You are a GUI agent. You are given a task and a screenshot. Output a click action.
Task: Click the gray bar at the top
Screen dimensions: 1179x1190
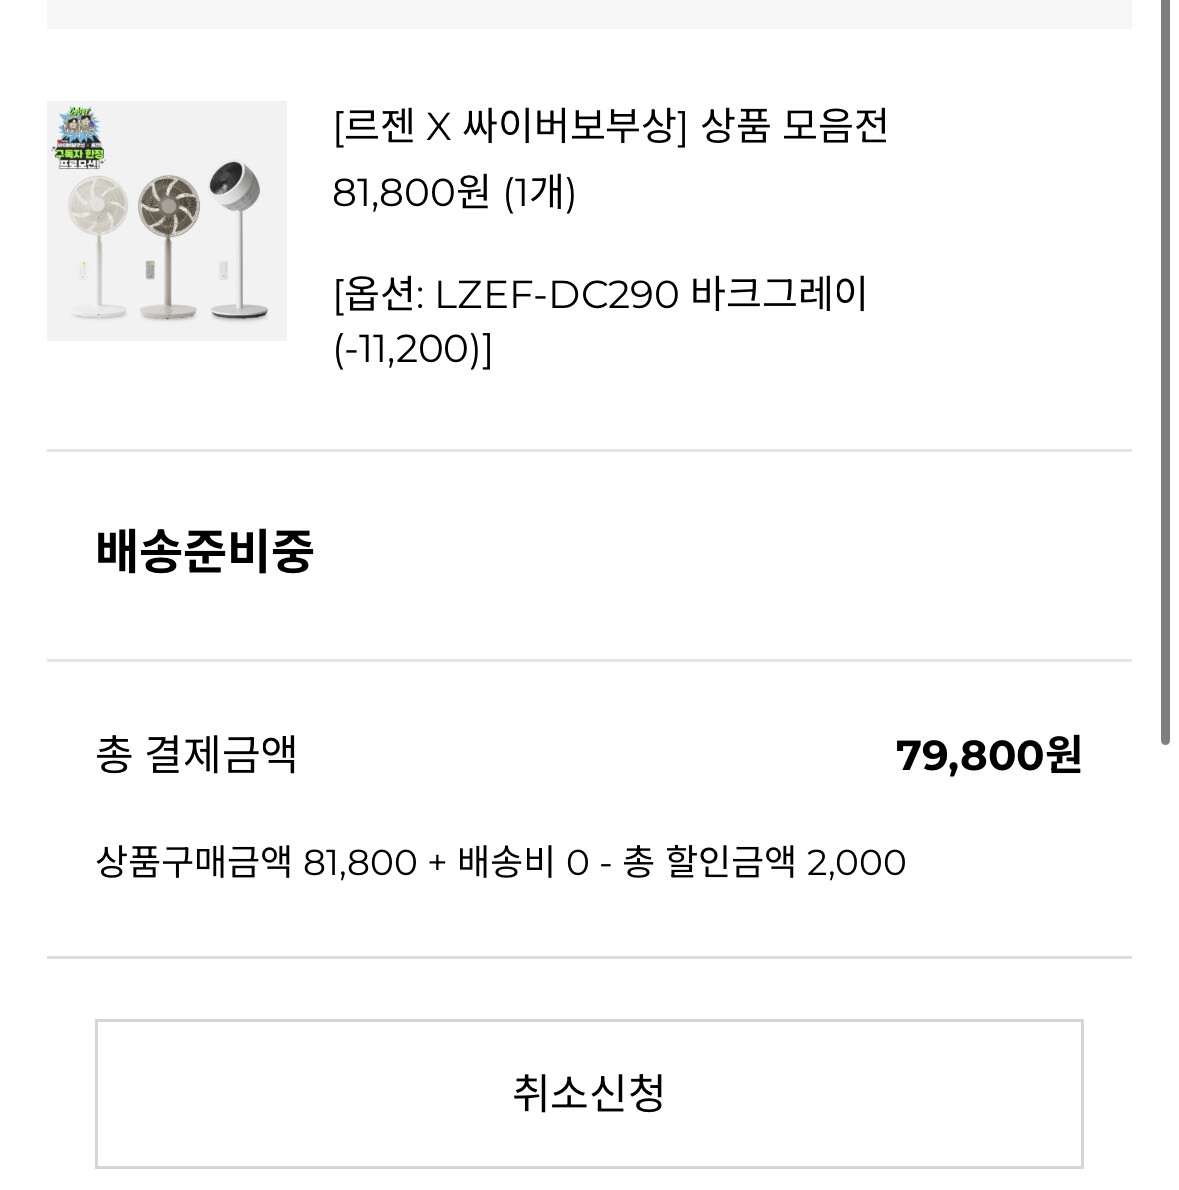[x=590, y=14]
